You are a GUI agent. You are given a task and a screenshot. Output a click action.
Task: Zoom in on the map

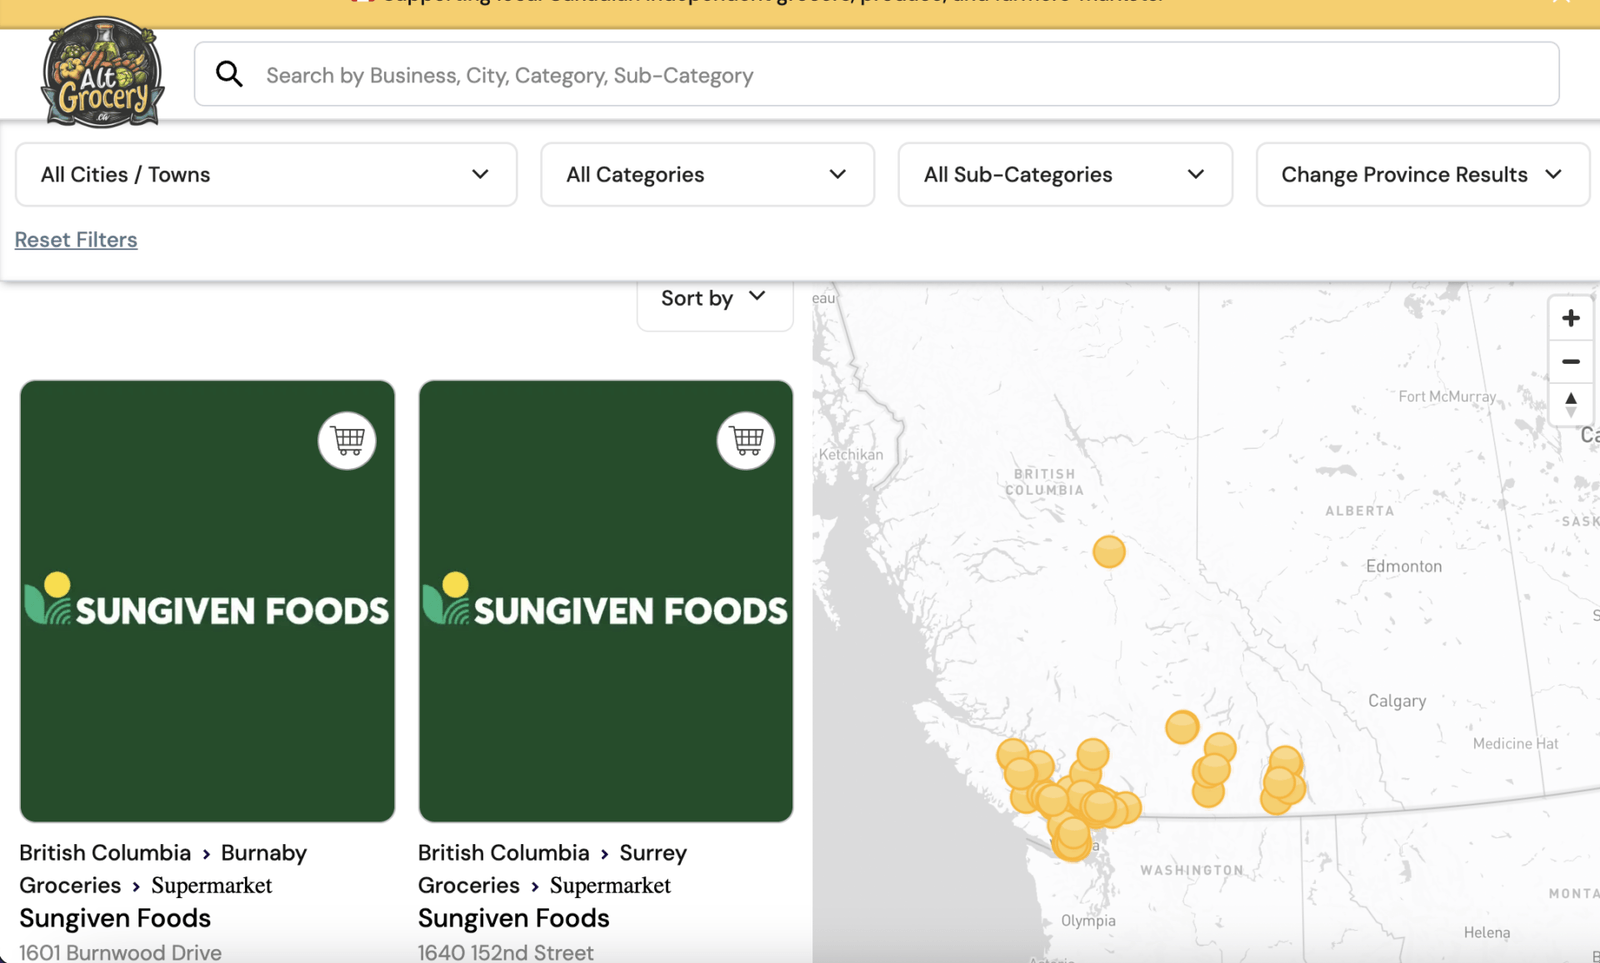(x=1570, y=318)
